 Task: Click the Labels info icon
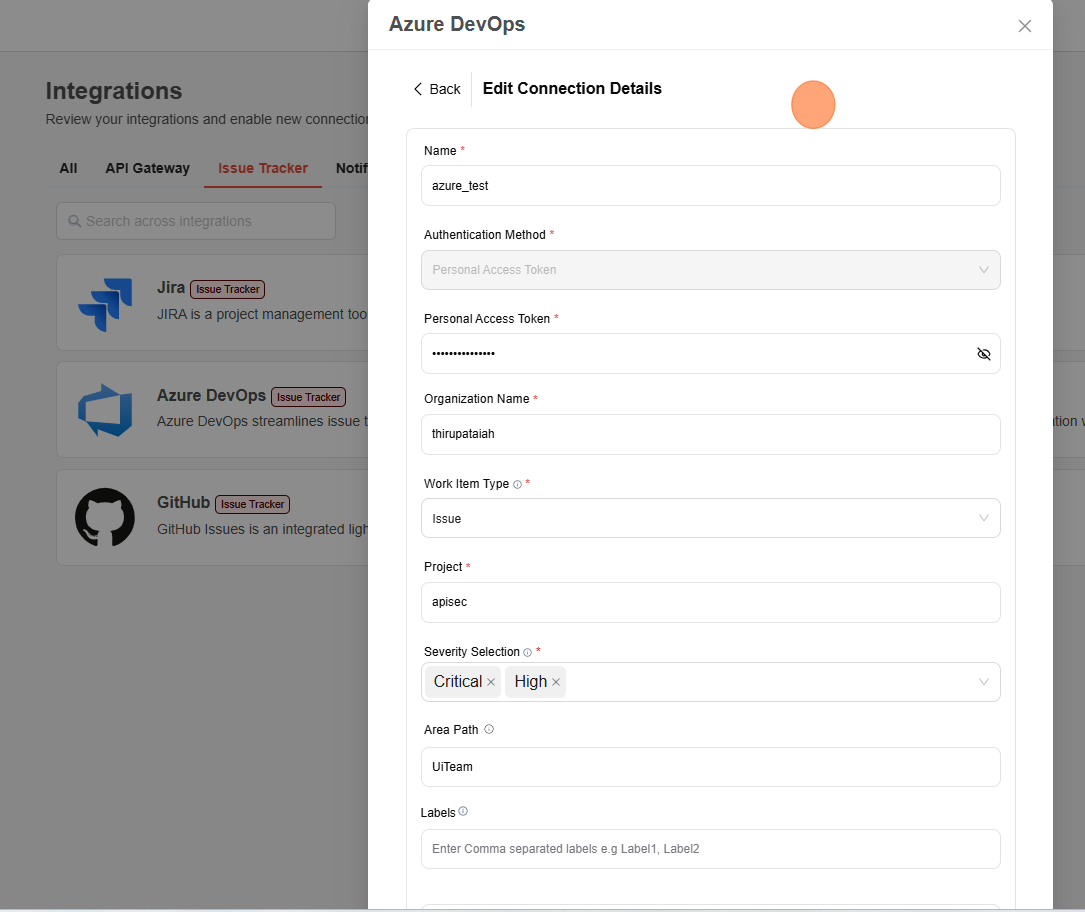pyautogui.click(x=463, y=812)
